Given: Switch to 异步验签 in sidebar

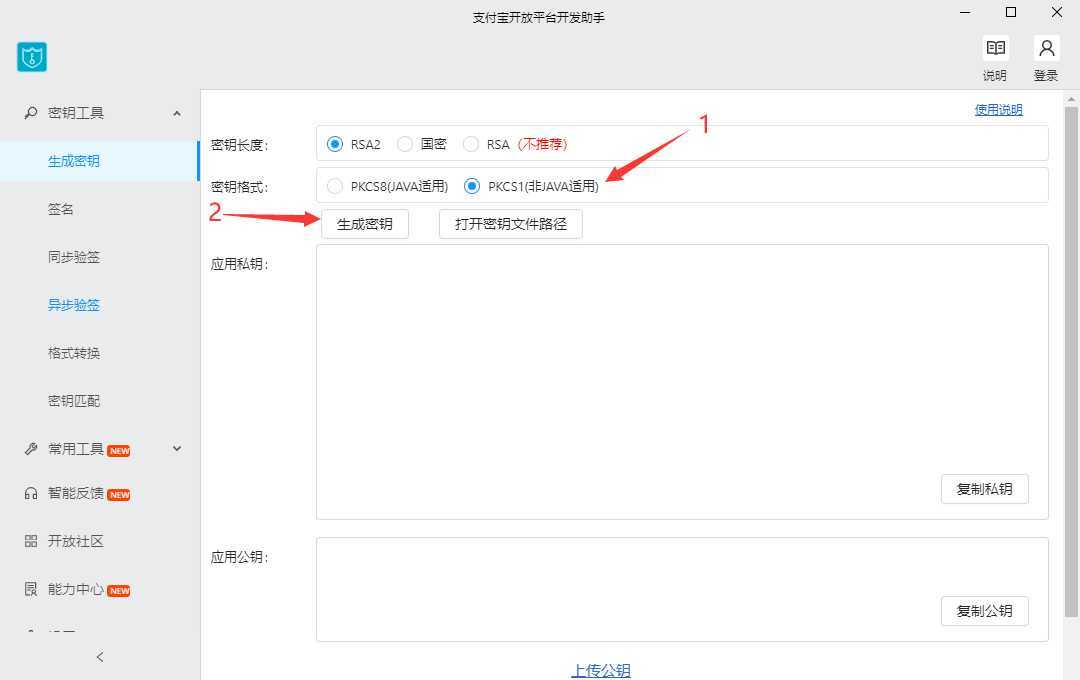Looking at the screenshot, I should coord(73,304).
